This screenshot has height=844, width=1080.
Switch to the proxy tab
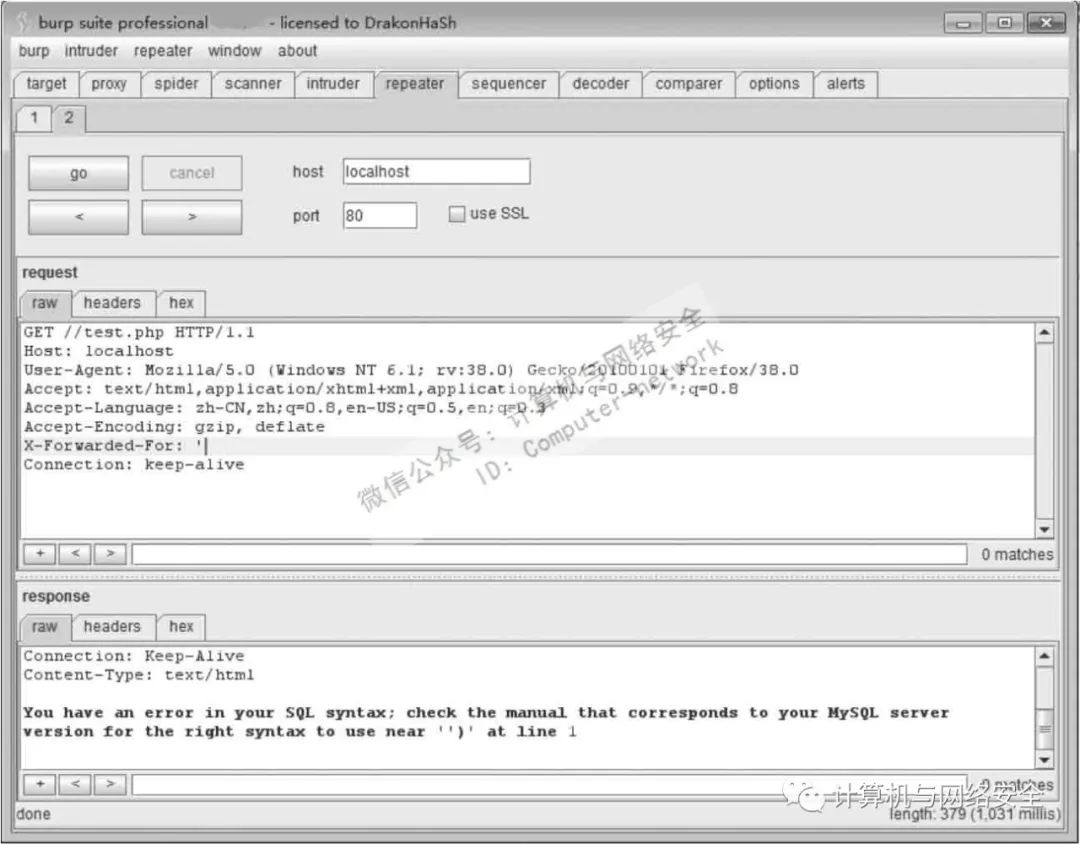(x=109, y=84)
